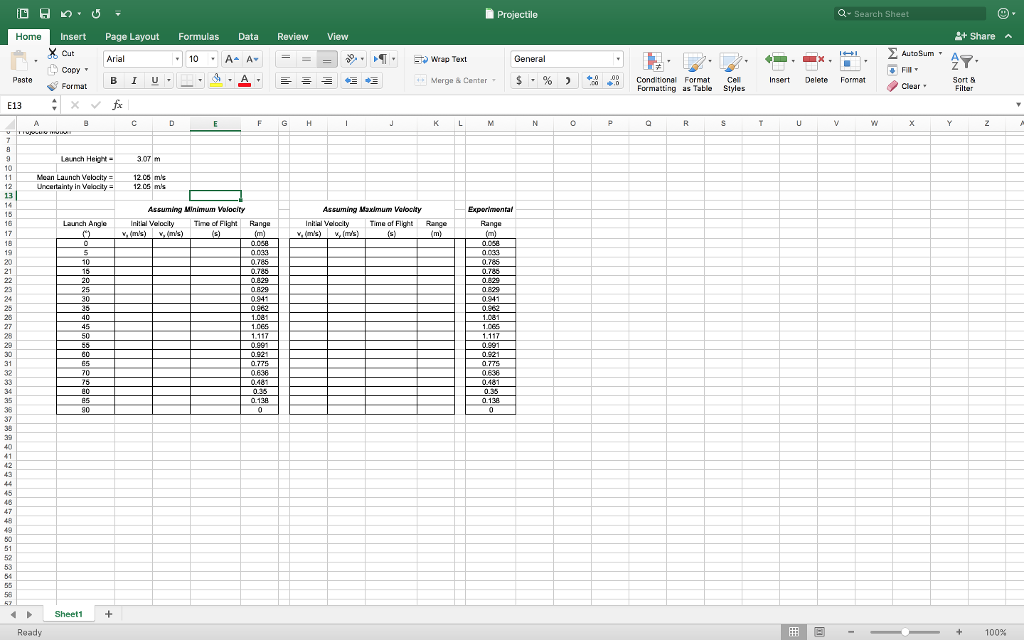
Task: Apply italic formatting
Action: pyautogui.click(x=134, y=79)
